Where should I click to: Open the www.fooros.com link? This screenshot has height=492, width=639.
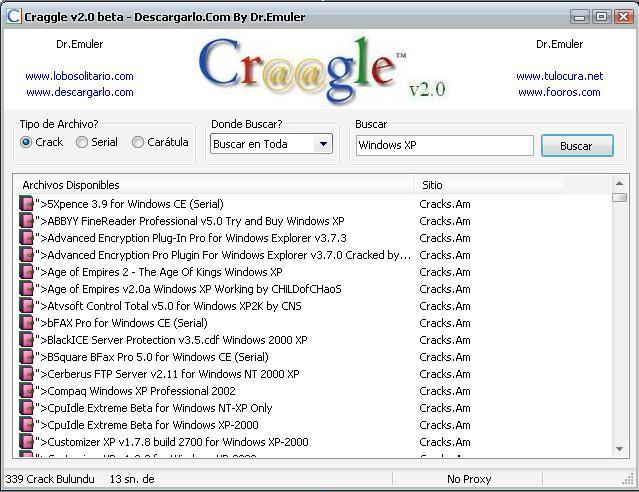click(559, 92)
